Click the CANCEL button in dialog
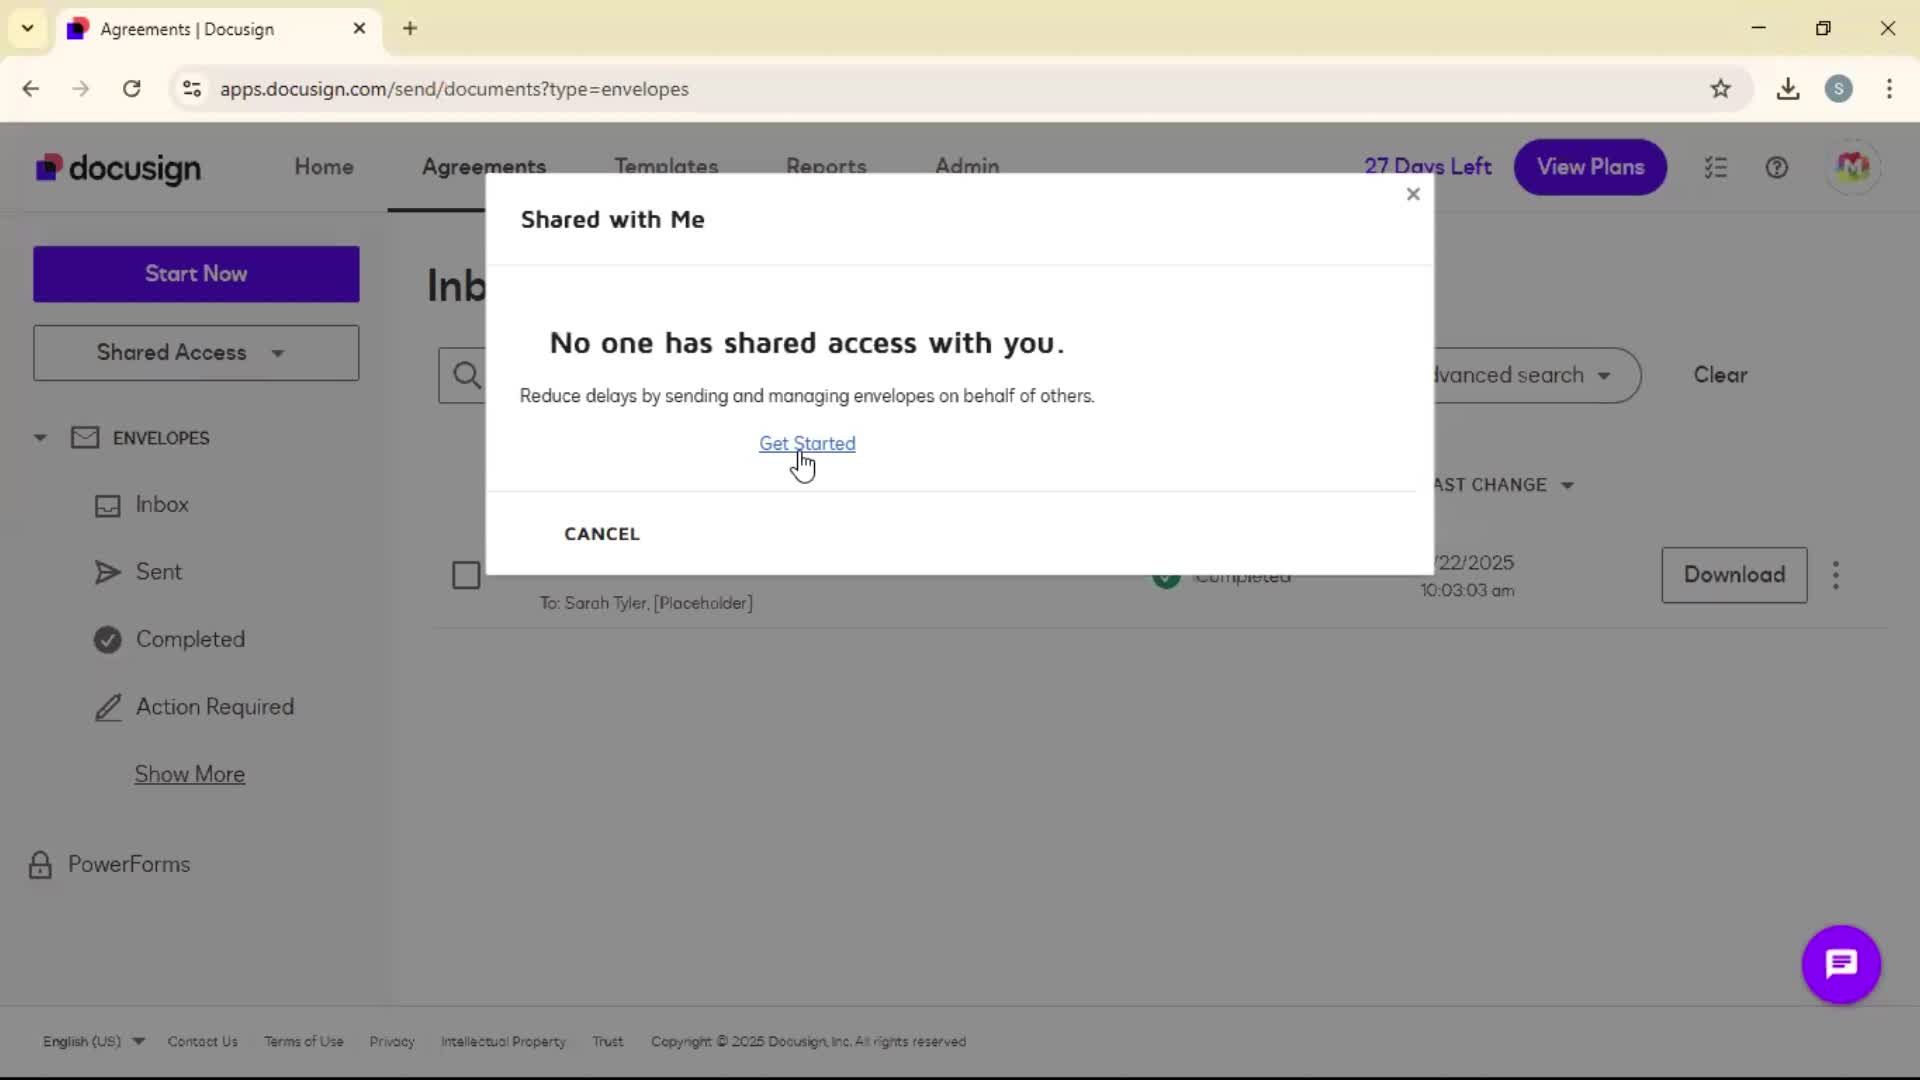Screen dimensions: 1920x1080 point(602,534)
